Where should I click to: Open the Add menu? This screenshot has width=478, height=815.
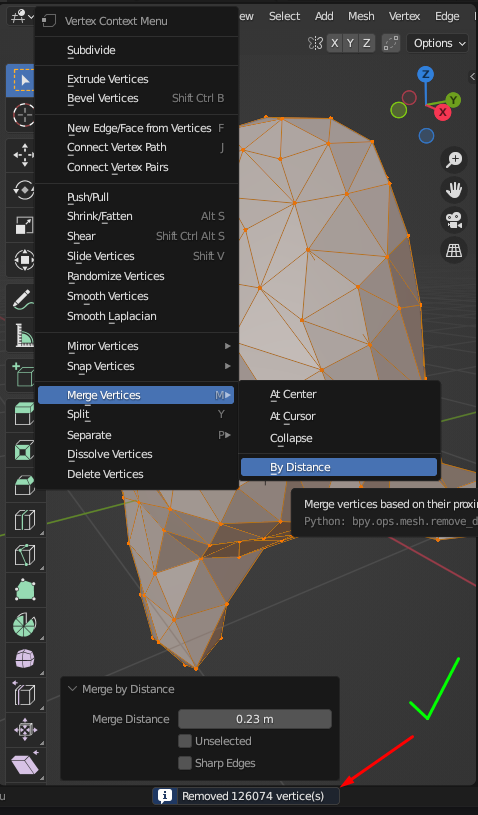[324, 16]
